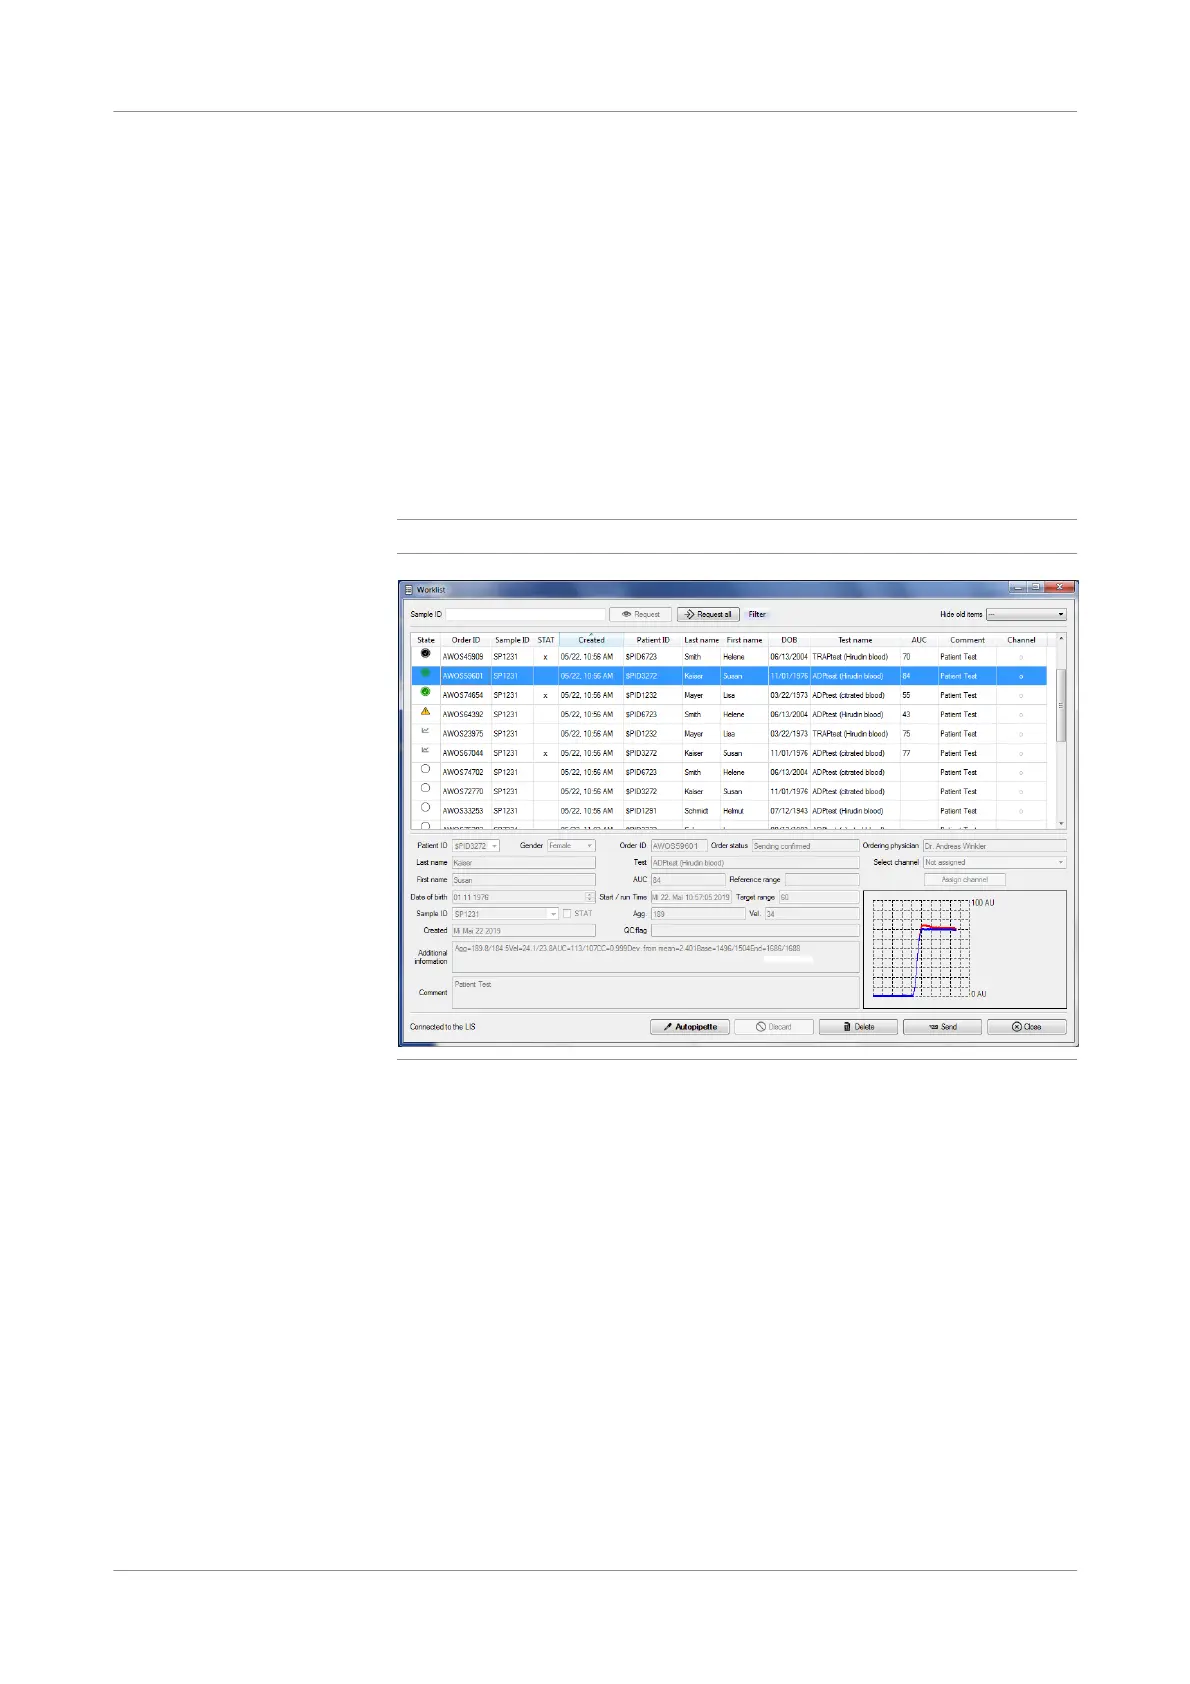The image size is (1190, 1684).
Task: Click the Target range field showing 60
Action: coord(819,897)
